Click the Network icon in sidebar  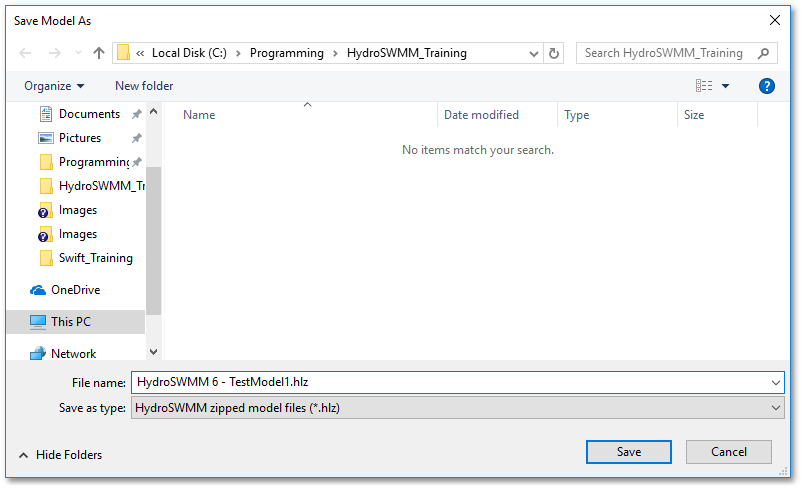click(38, 354)
